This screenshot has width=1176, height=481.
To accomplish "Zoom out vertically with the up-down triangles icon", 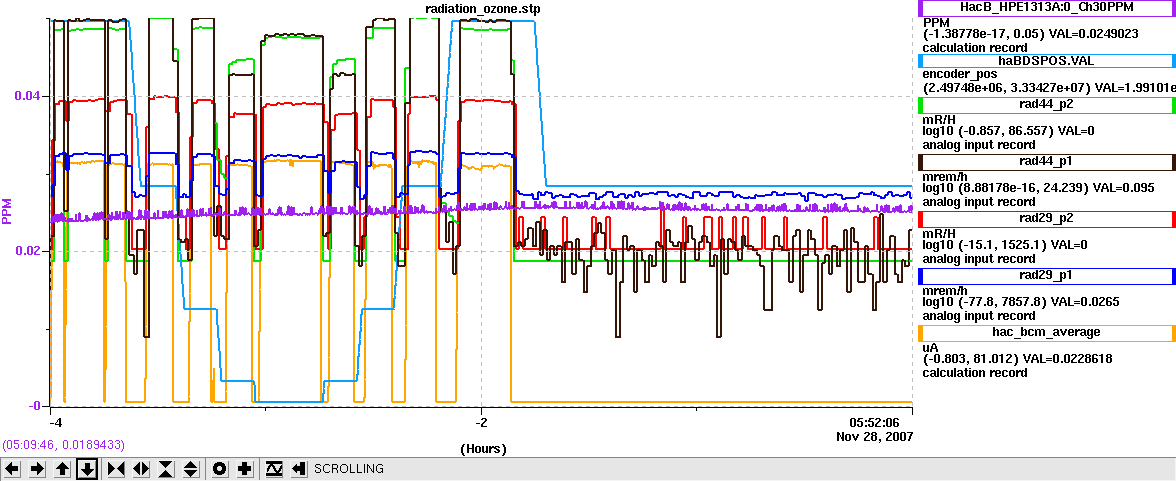I will coord(191,469).
